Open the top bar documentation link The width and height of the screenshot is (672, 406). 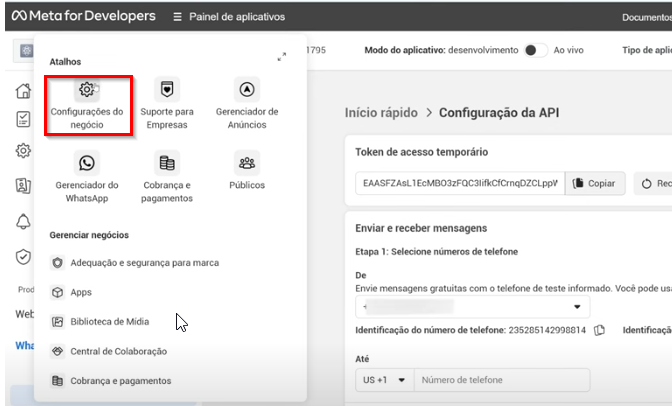[x=647, y=18]
